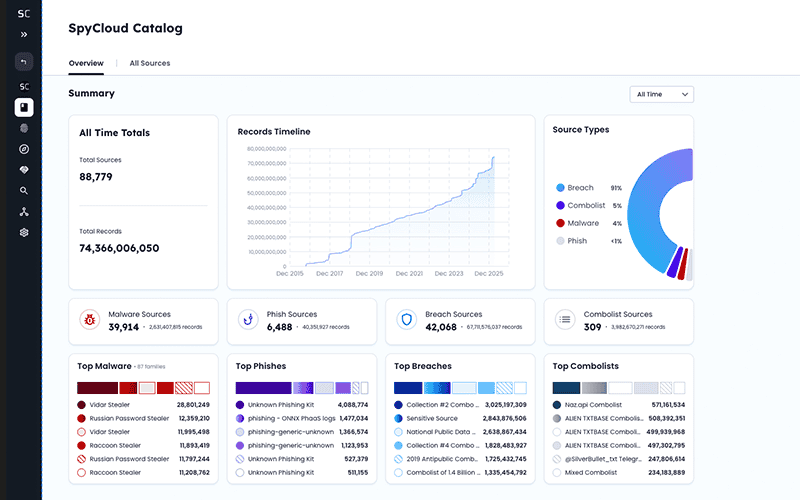This screenshot has height=500, width=800.
Task: Select ALIEN TXTBASE row with 508,392,351
Action: point(619,418)
